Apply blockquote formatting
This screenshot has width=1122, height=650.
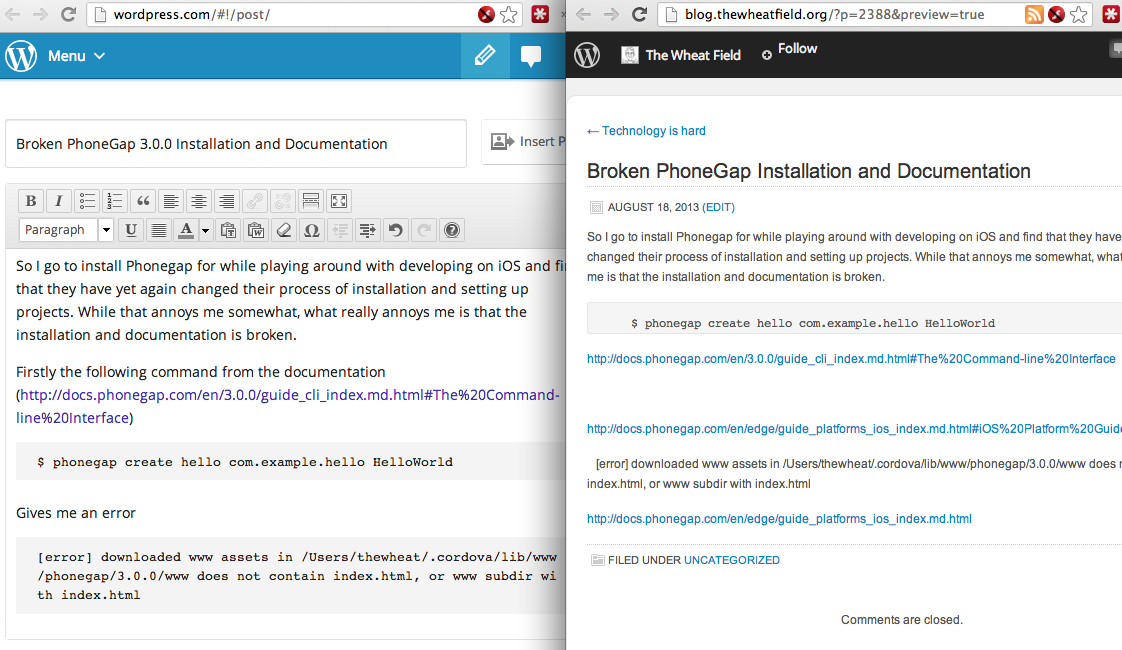143,201
